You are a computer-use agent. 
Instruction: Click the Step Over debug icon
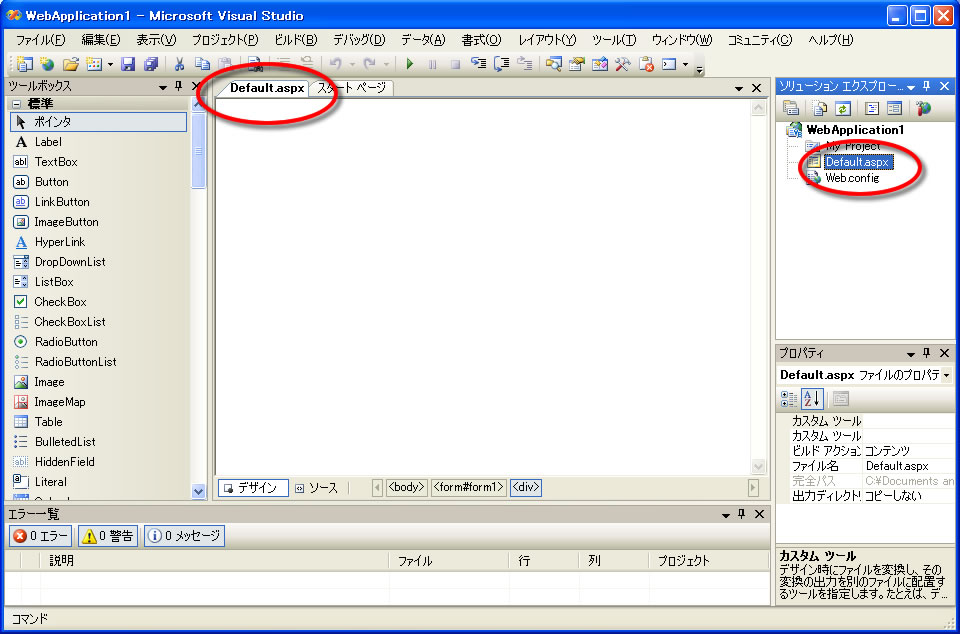tap(501, 64)
